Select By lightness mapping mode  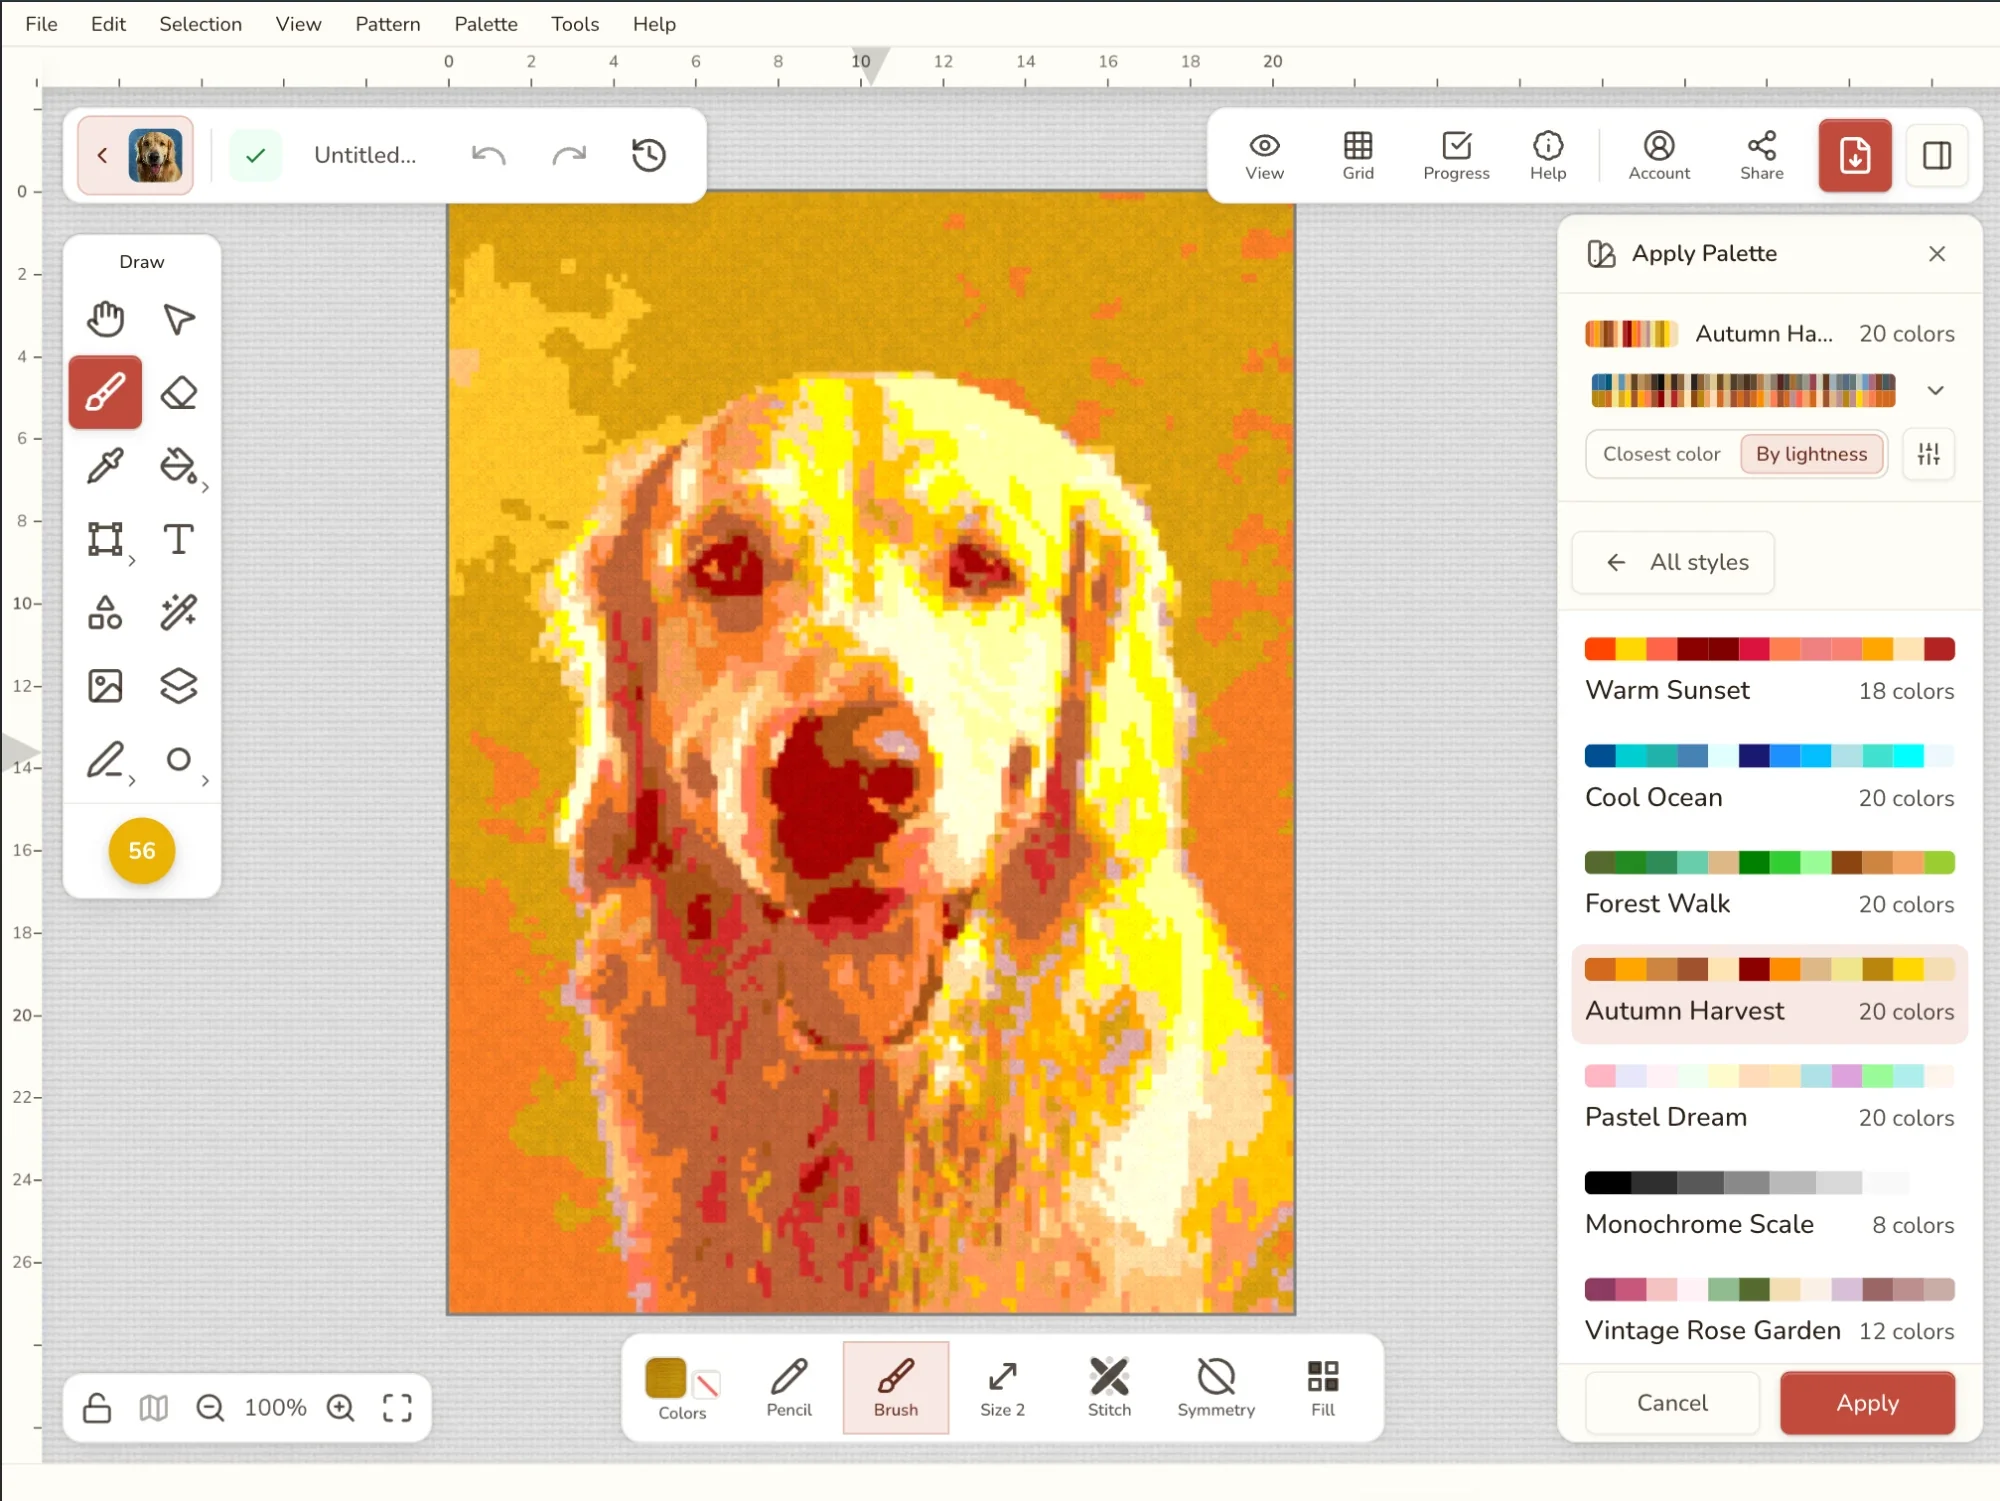pos(1811,454)
